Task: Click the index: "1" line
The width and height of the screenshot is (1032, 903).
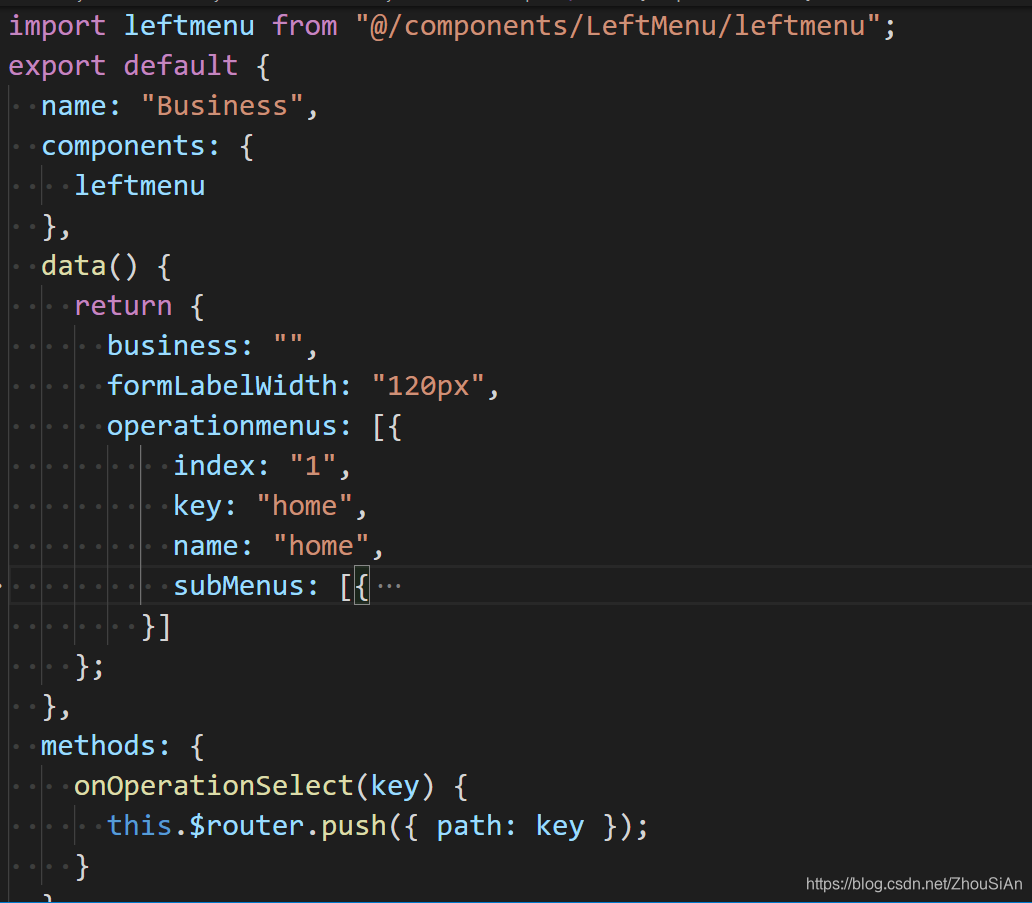Action: [262, 466]
